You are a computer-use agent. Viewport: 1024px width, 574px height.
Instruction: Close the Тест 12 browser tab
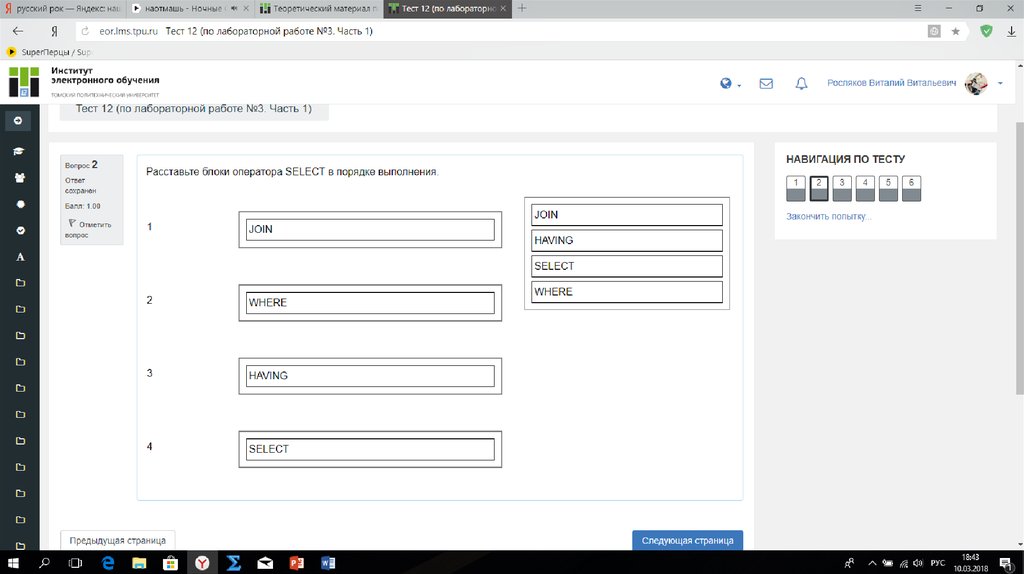pyautogui.click(x=503, y=8)
